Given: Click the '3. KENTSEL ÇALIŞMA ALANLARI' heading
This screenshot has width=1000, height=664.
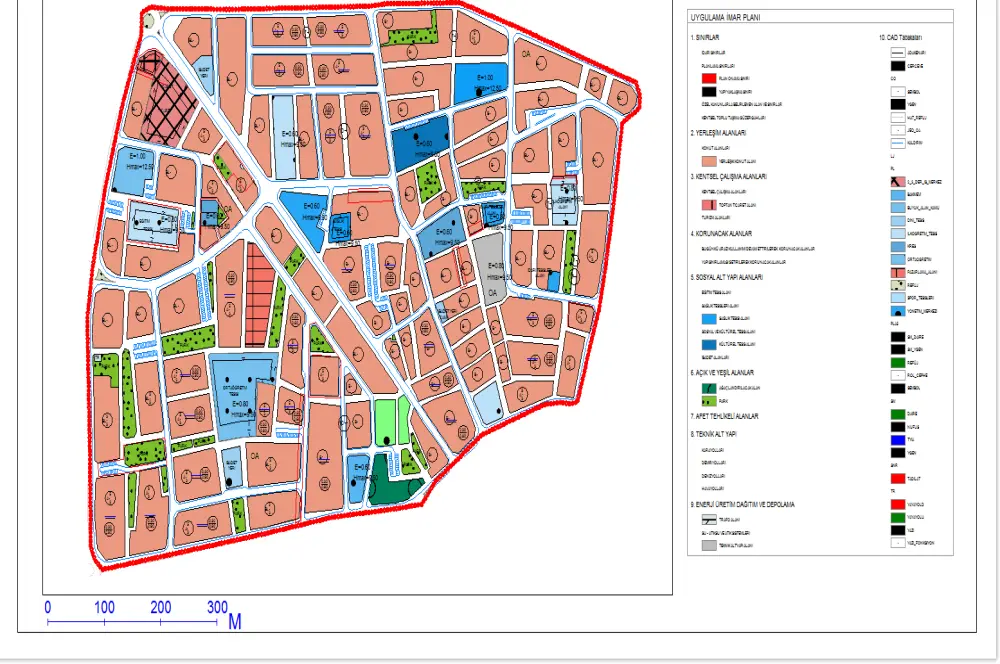Looking at the screenshot, I should tap(728, 177).
